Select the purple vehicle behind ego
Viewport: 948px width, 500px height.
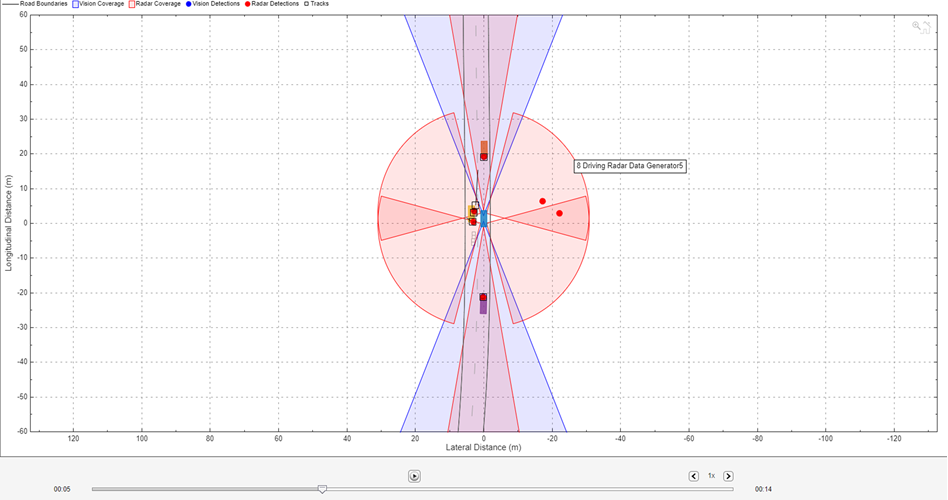point(484,307)
